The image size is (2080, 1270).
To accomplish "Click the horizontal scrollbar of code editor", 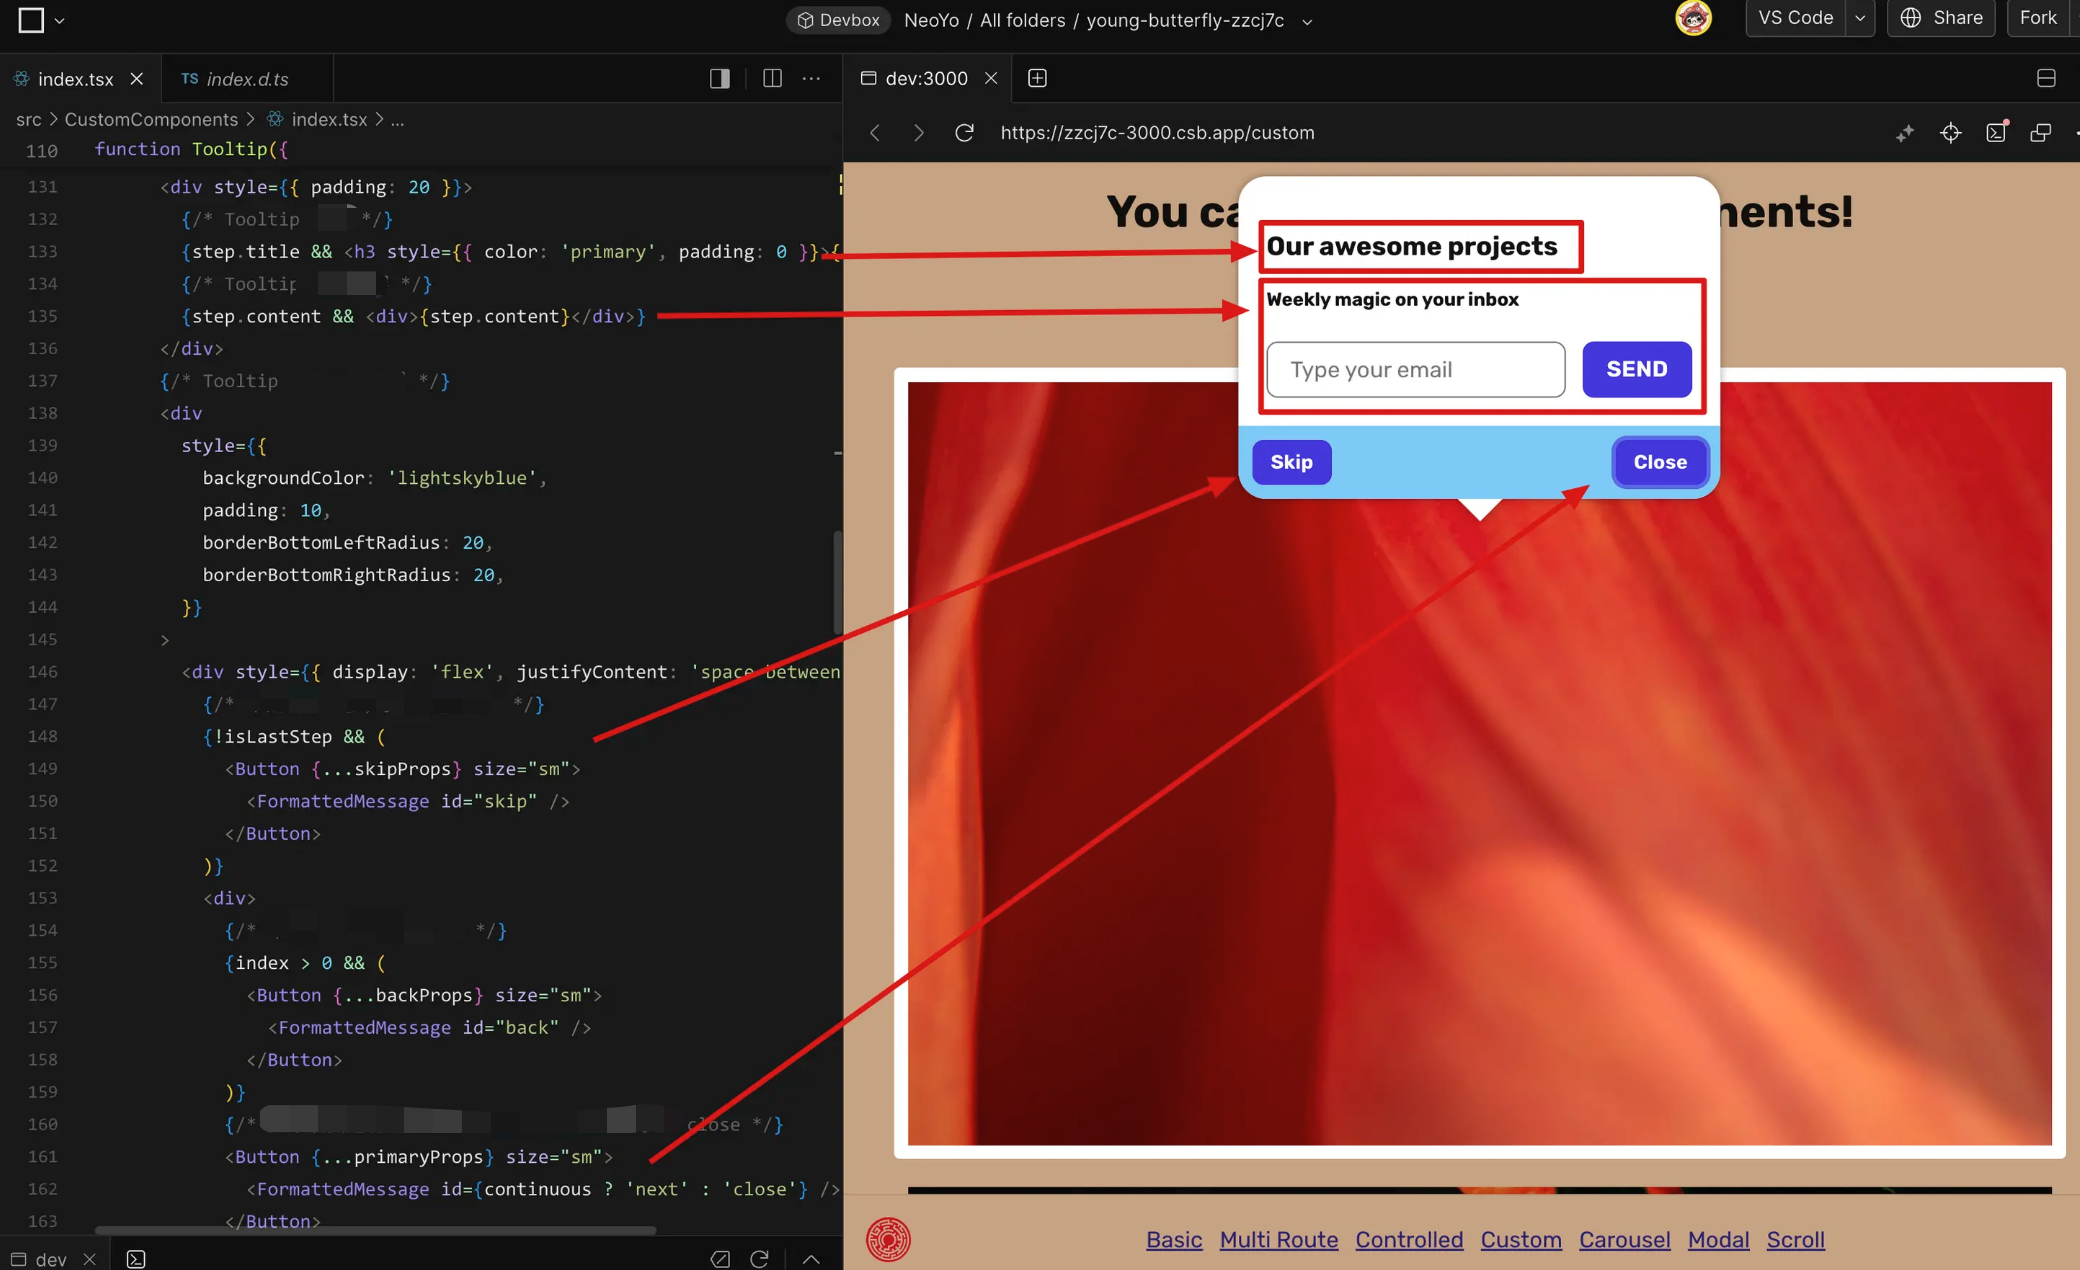I will [375, 1230].
